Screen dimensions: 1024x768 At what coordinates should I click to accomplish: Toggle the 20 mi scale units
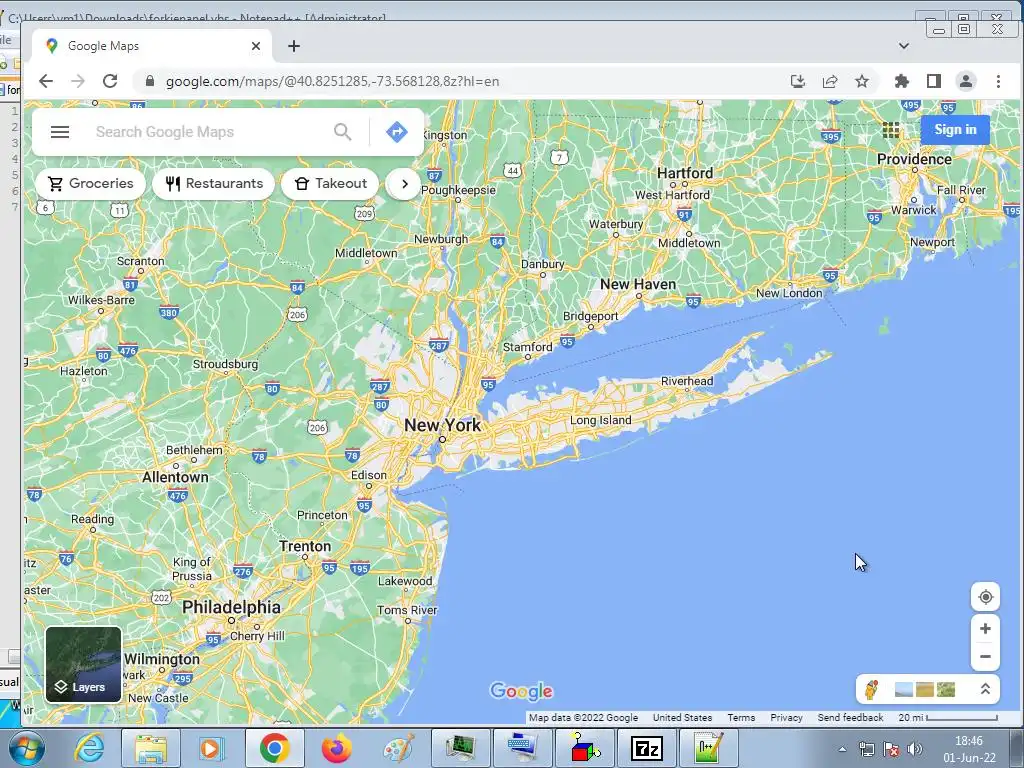(948, 717)
